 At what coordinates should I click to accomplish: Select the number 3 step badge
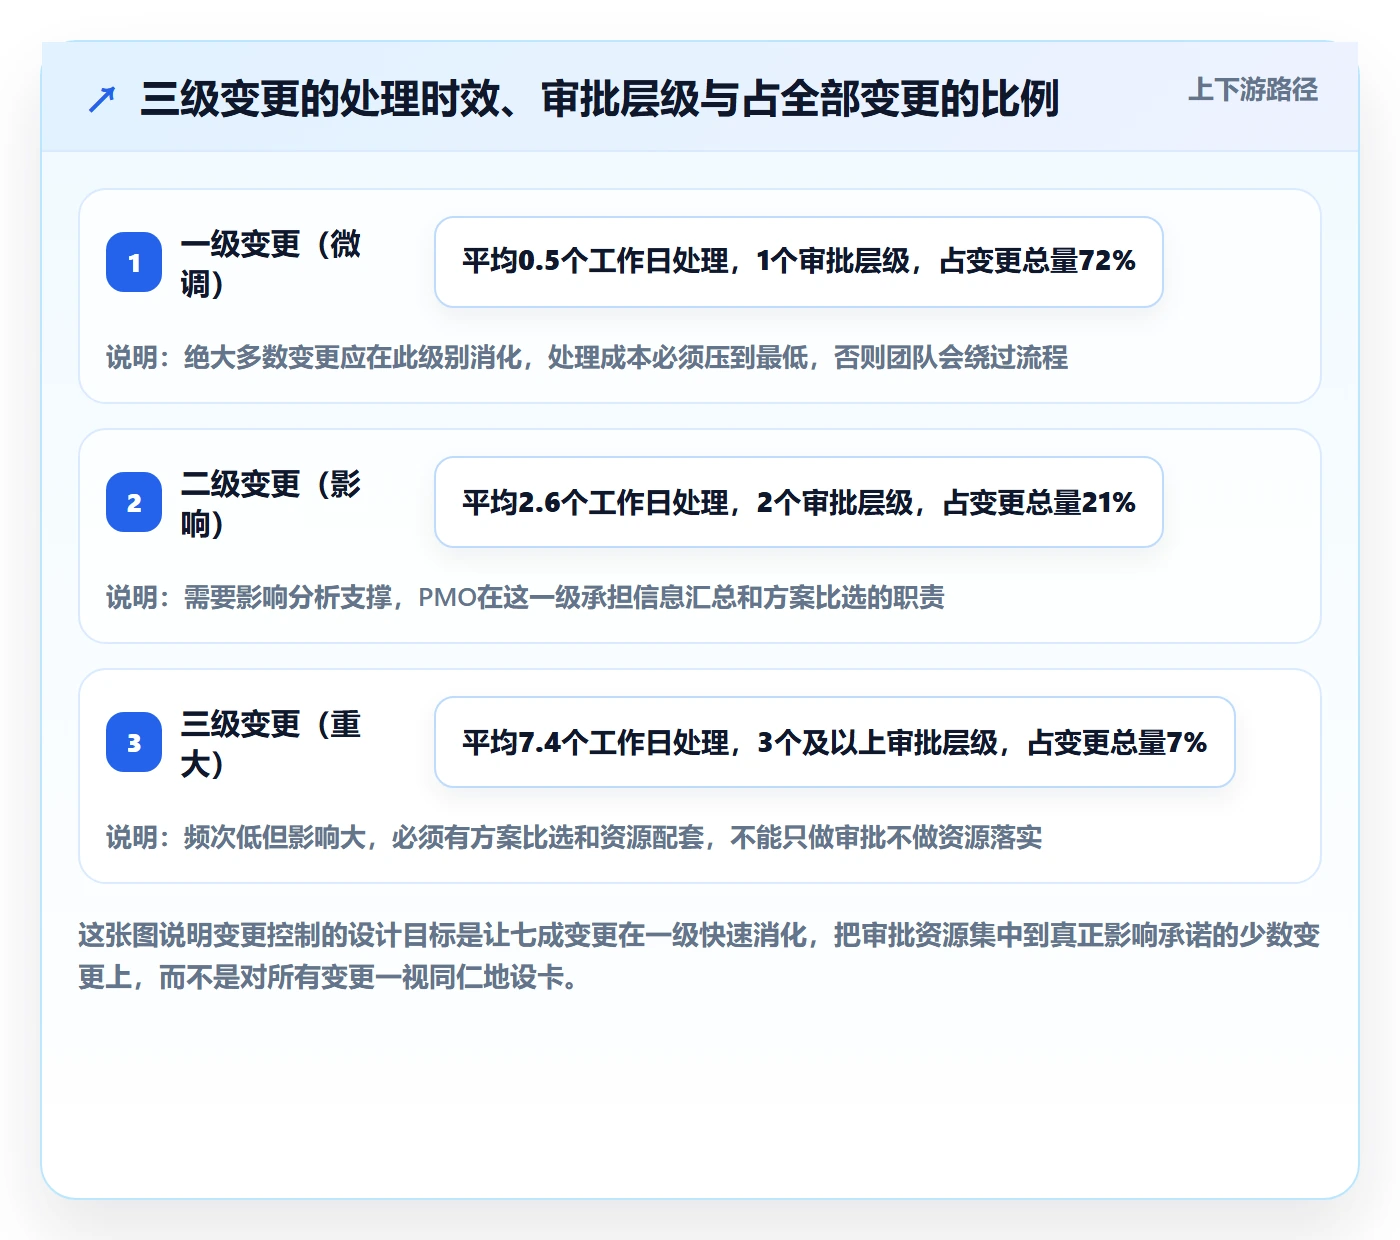[134, 742]
